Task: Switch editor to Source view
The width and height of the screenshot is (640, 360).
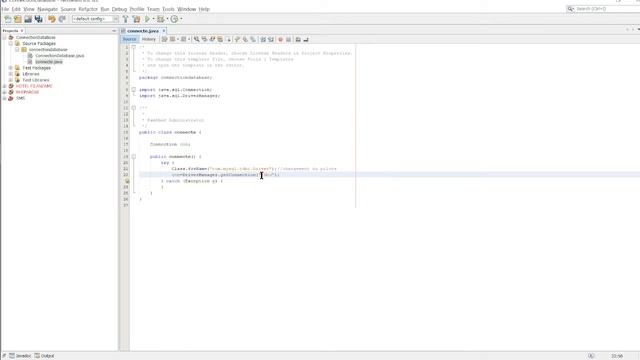Action: click(129, 39)
